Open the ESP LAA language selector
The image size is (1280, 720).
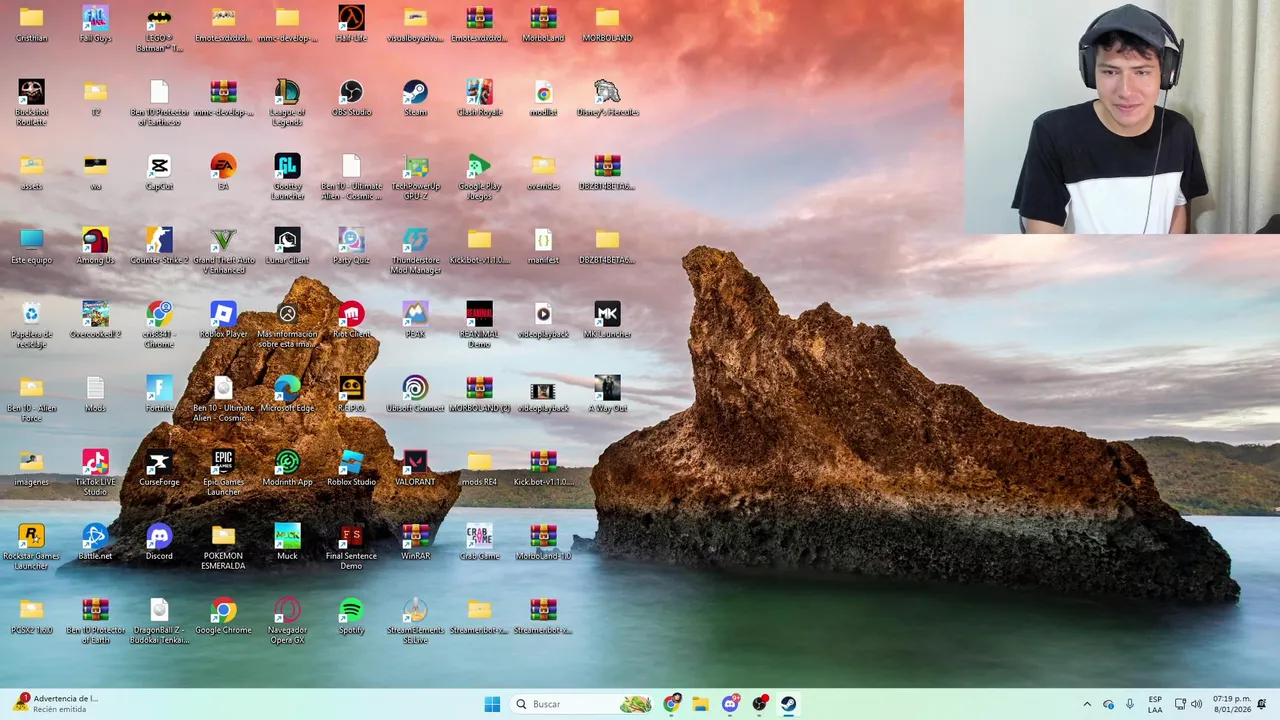click(x=1155, y=704)
